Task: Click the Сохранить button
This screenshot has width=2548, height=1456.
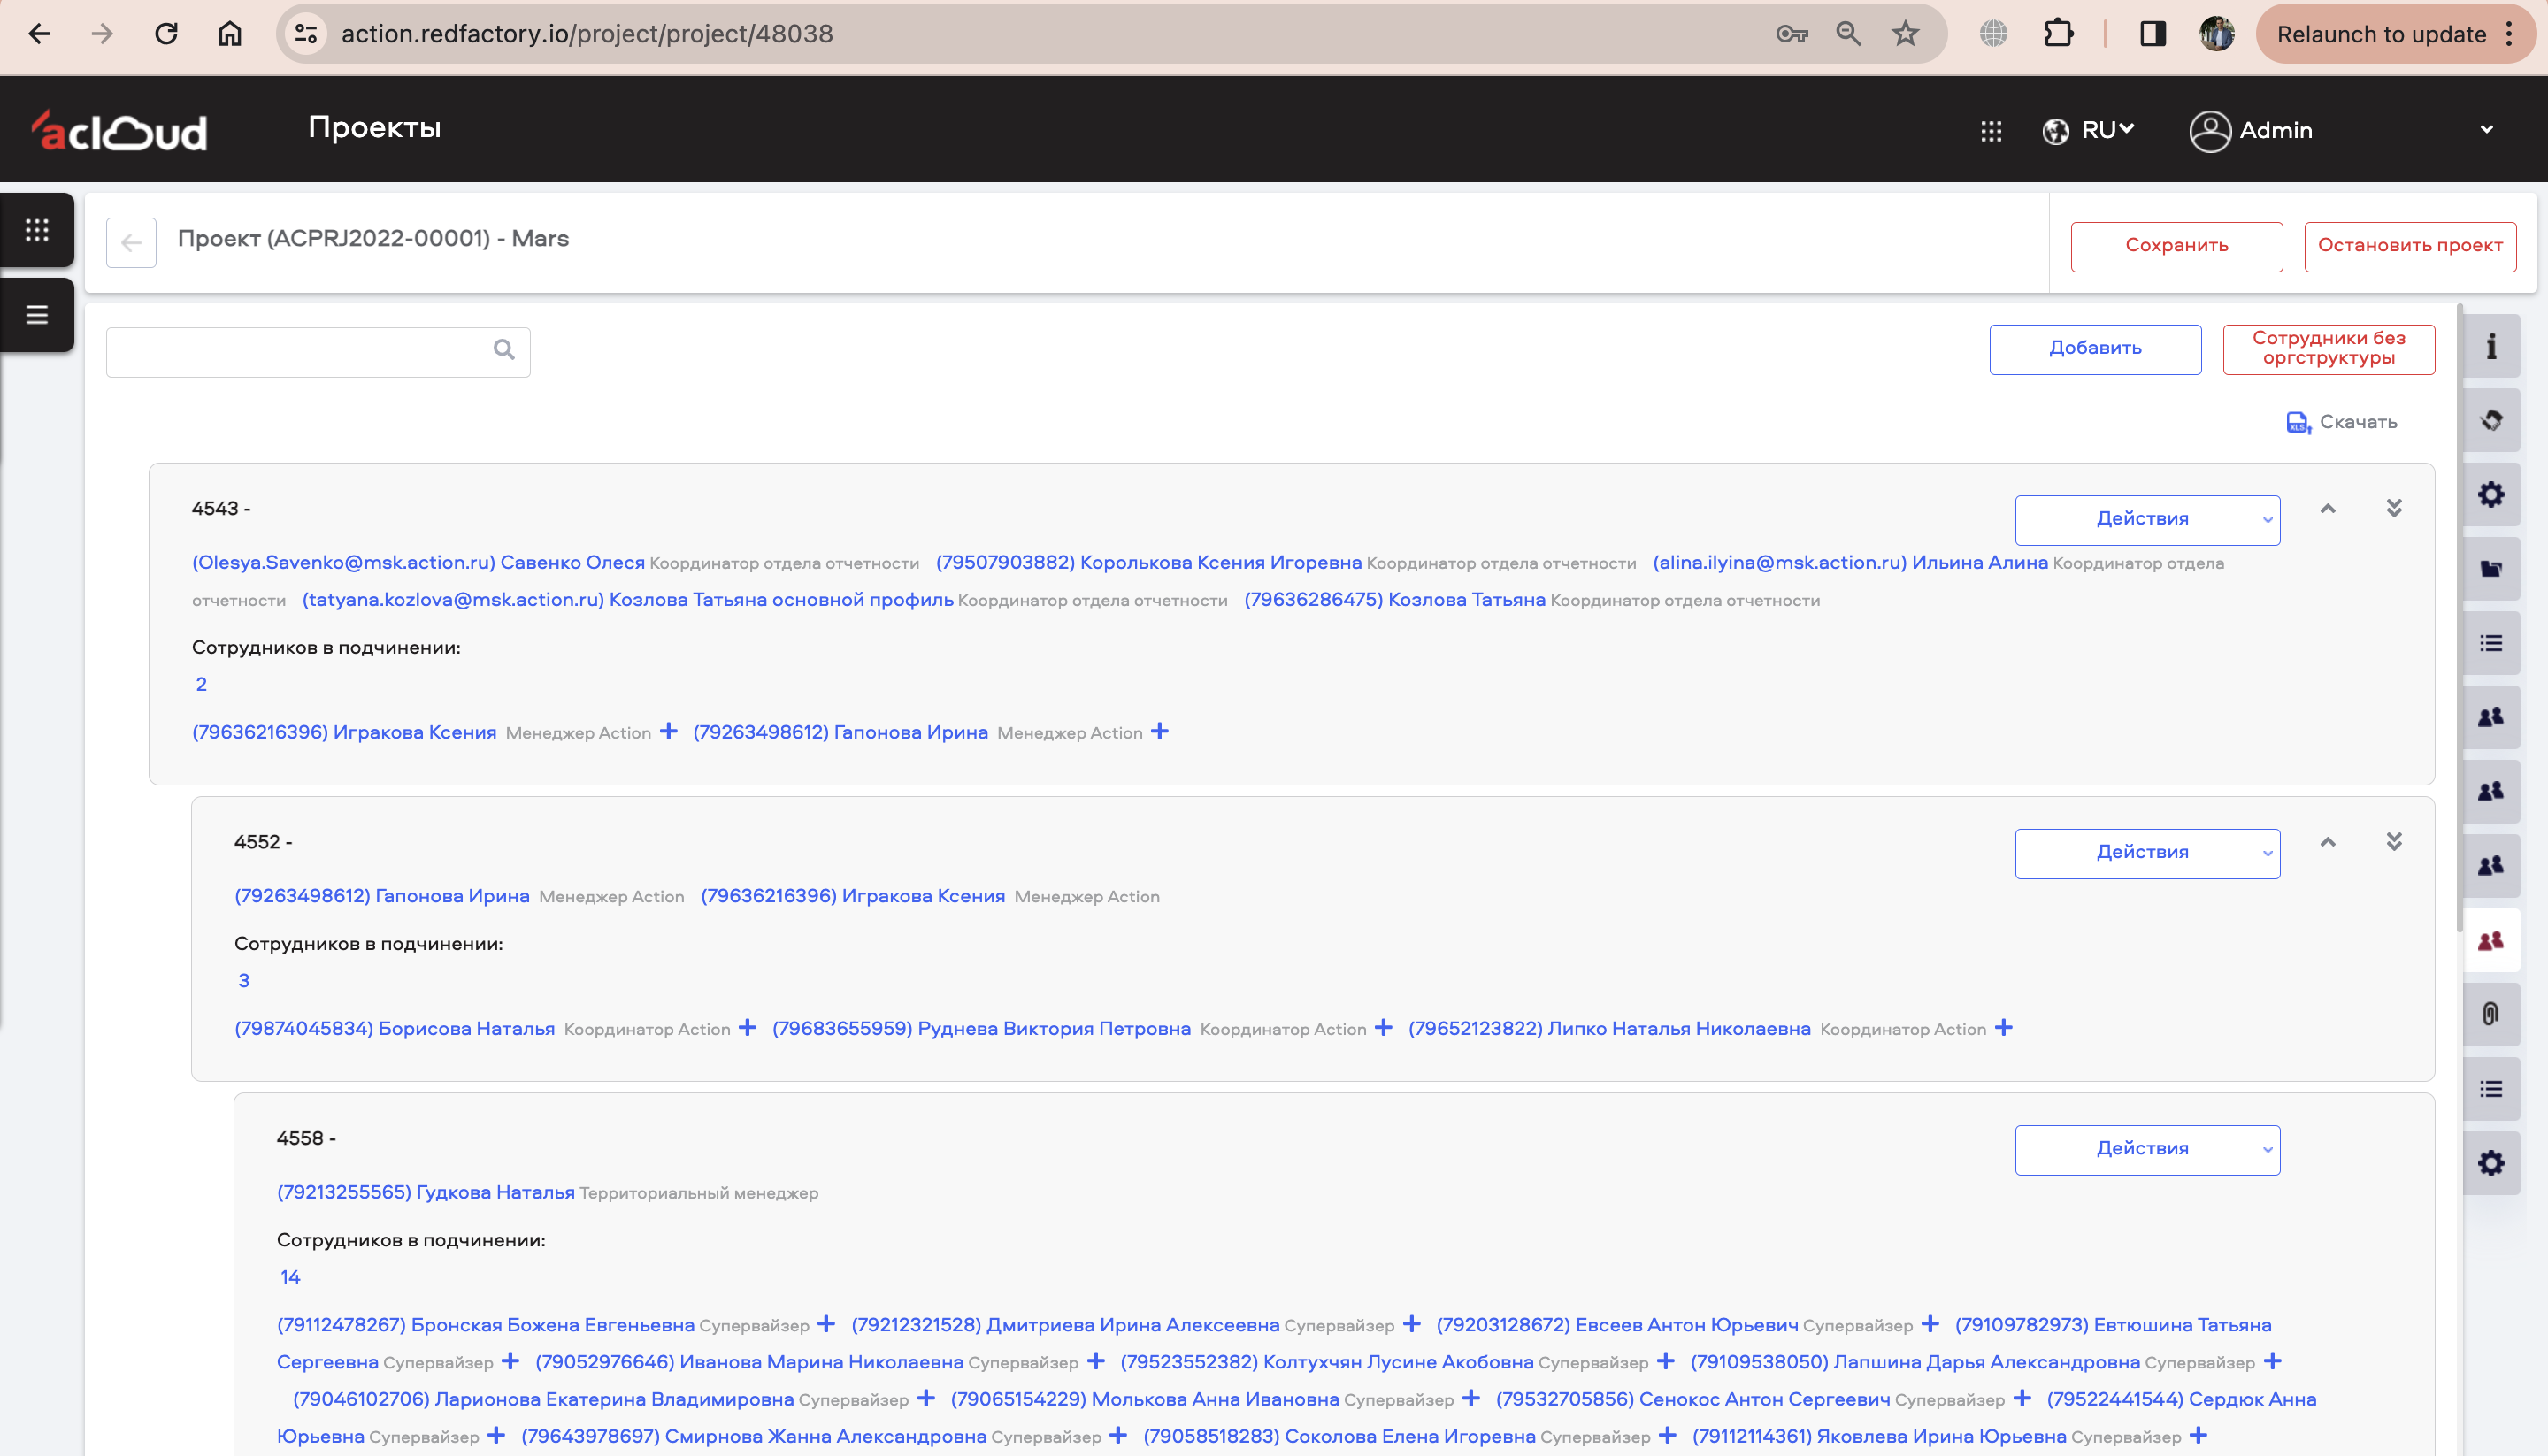Action: [2176, 246]
